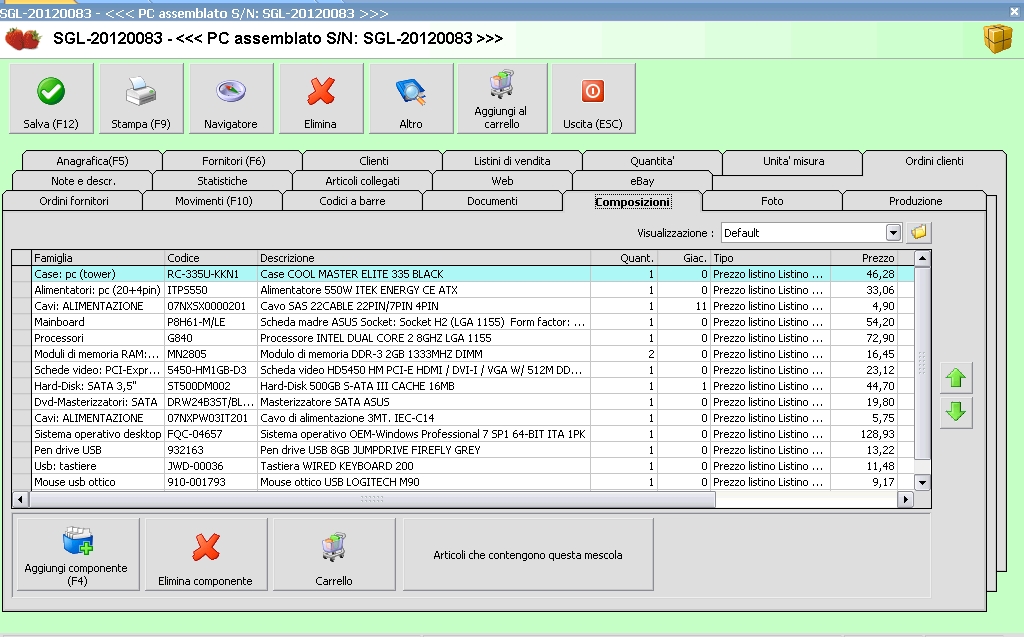Open the Articoli collegati tab
1024x637 pixels.
[362, 181]
